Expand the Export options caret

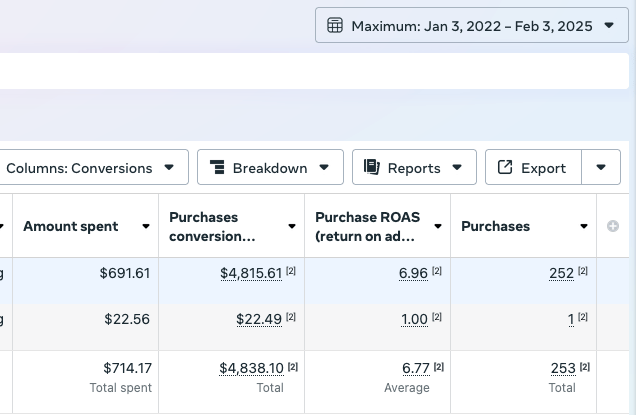pos(601,168)
